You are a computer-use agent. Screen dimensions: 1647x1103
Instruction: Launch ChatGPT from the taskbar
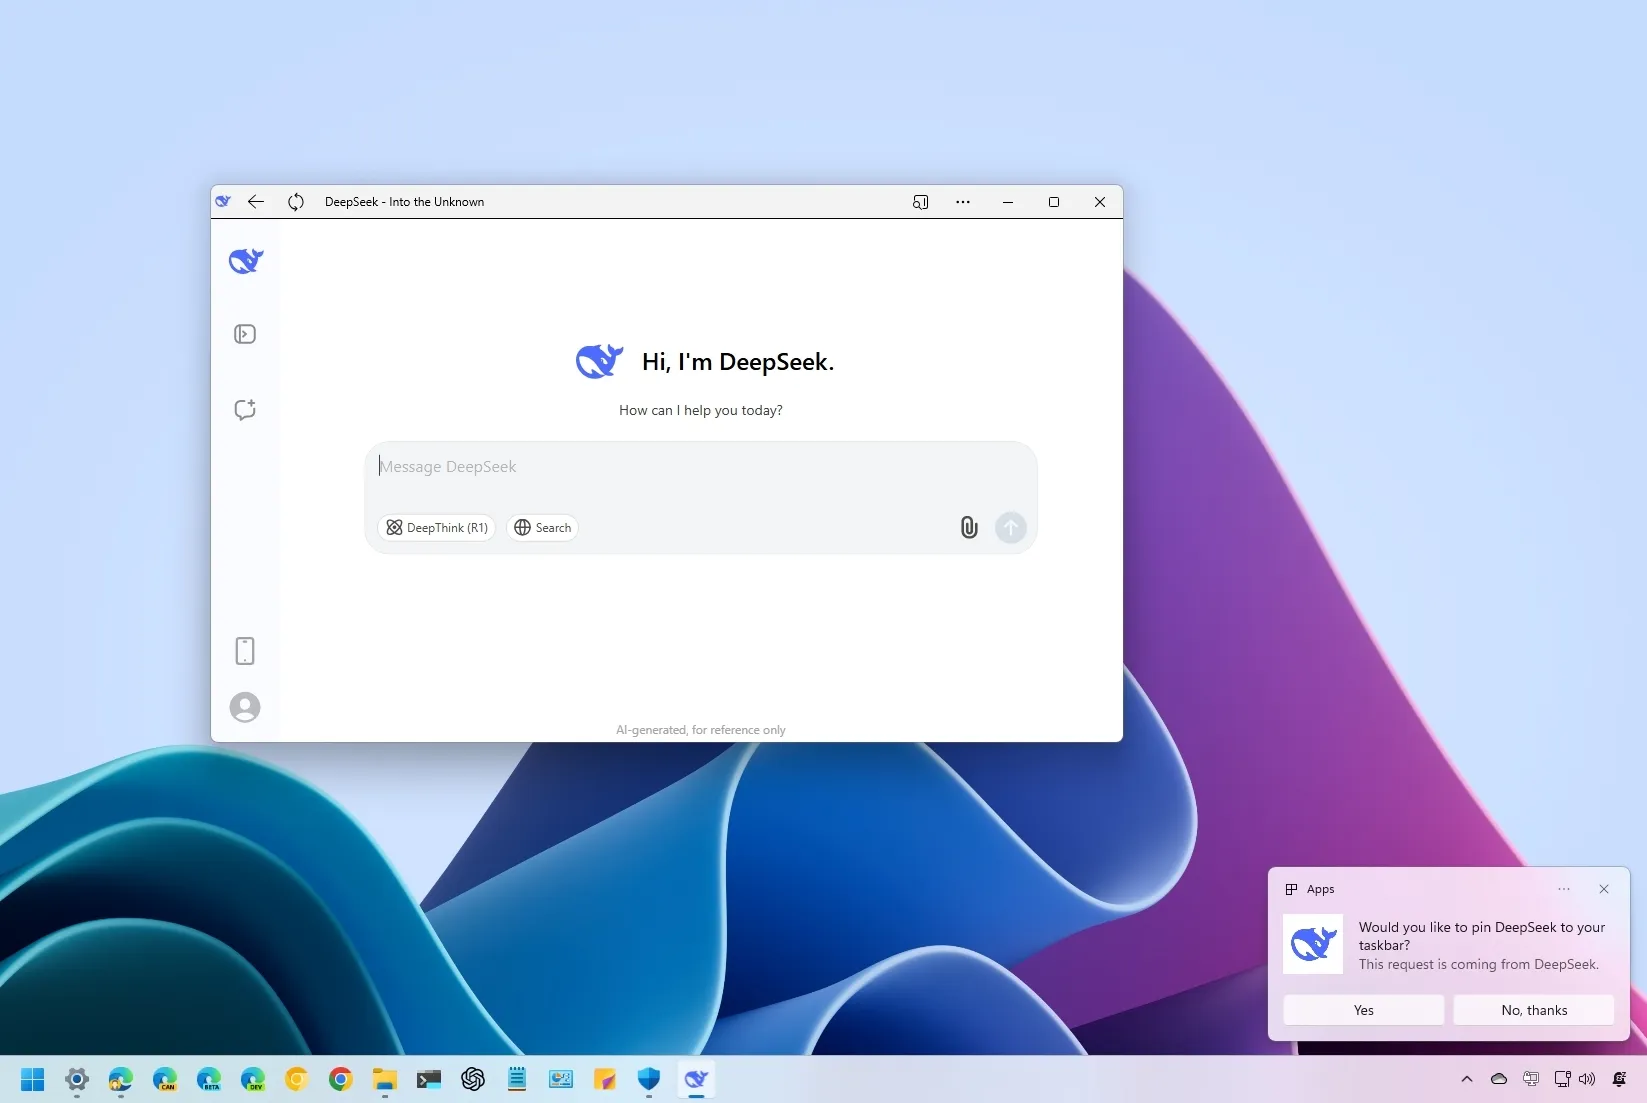click(x=472, y=1080)
